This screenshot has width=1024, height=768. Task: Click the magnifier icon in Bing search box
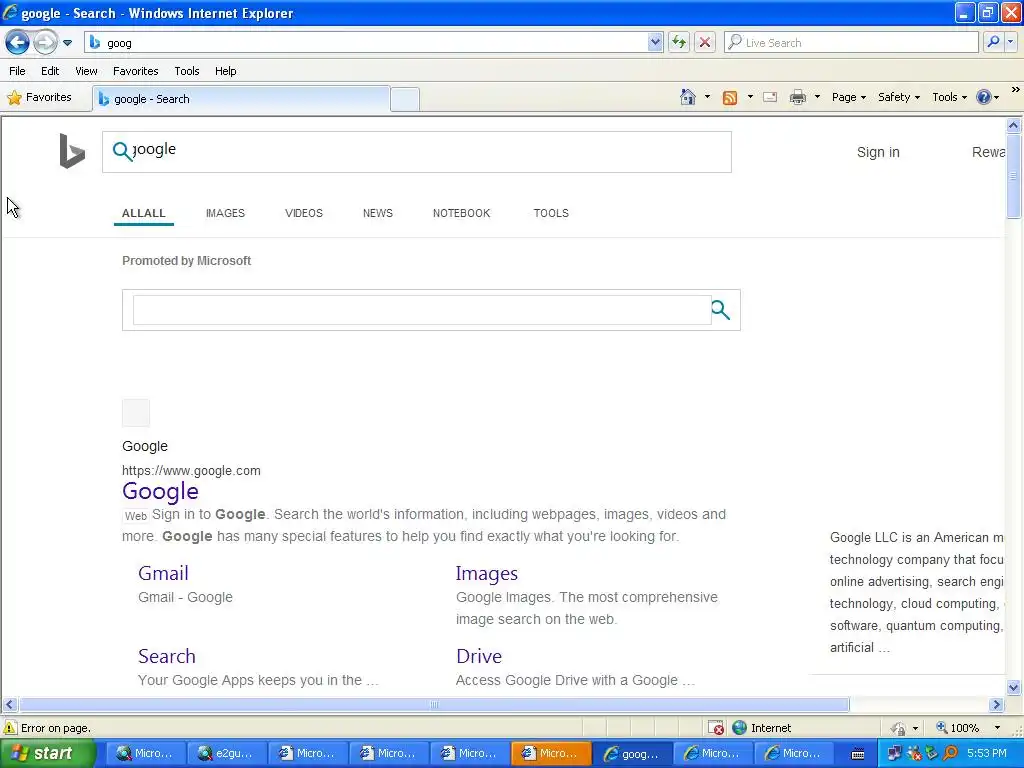[122, 151]
